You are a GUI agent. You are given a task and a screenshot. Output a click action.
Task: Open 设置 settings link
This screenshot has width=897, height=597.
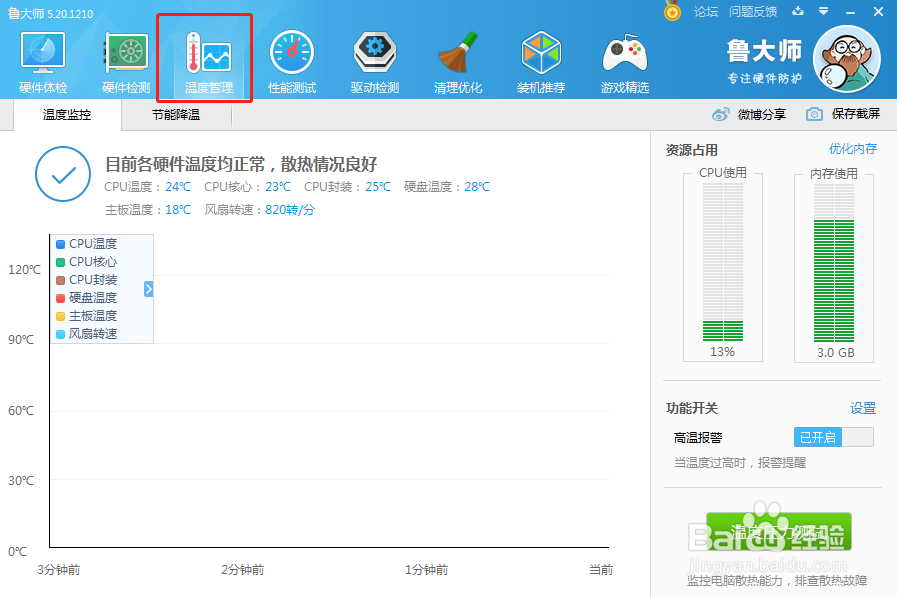(x=863, y=408)
